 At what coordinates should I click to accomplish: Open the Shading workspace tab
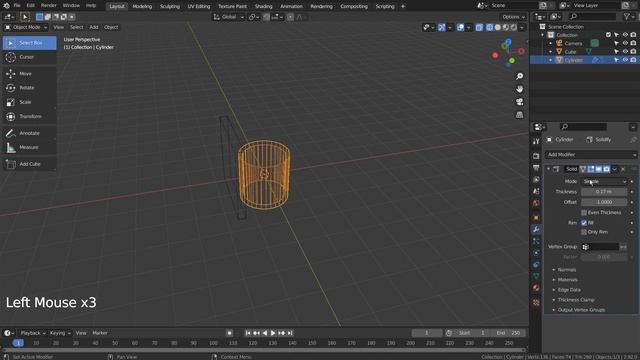point(263,6)
